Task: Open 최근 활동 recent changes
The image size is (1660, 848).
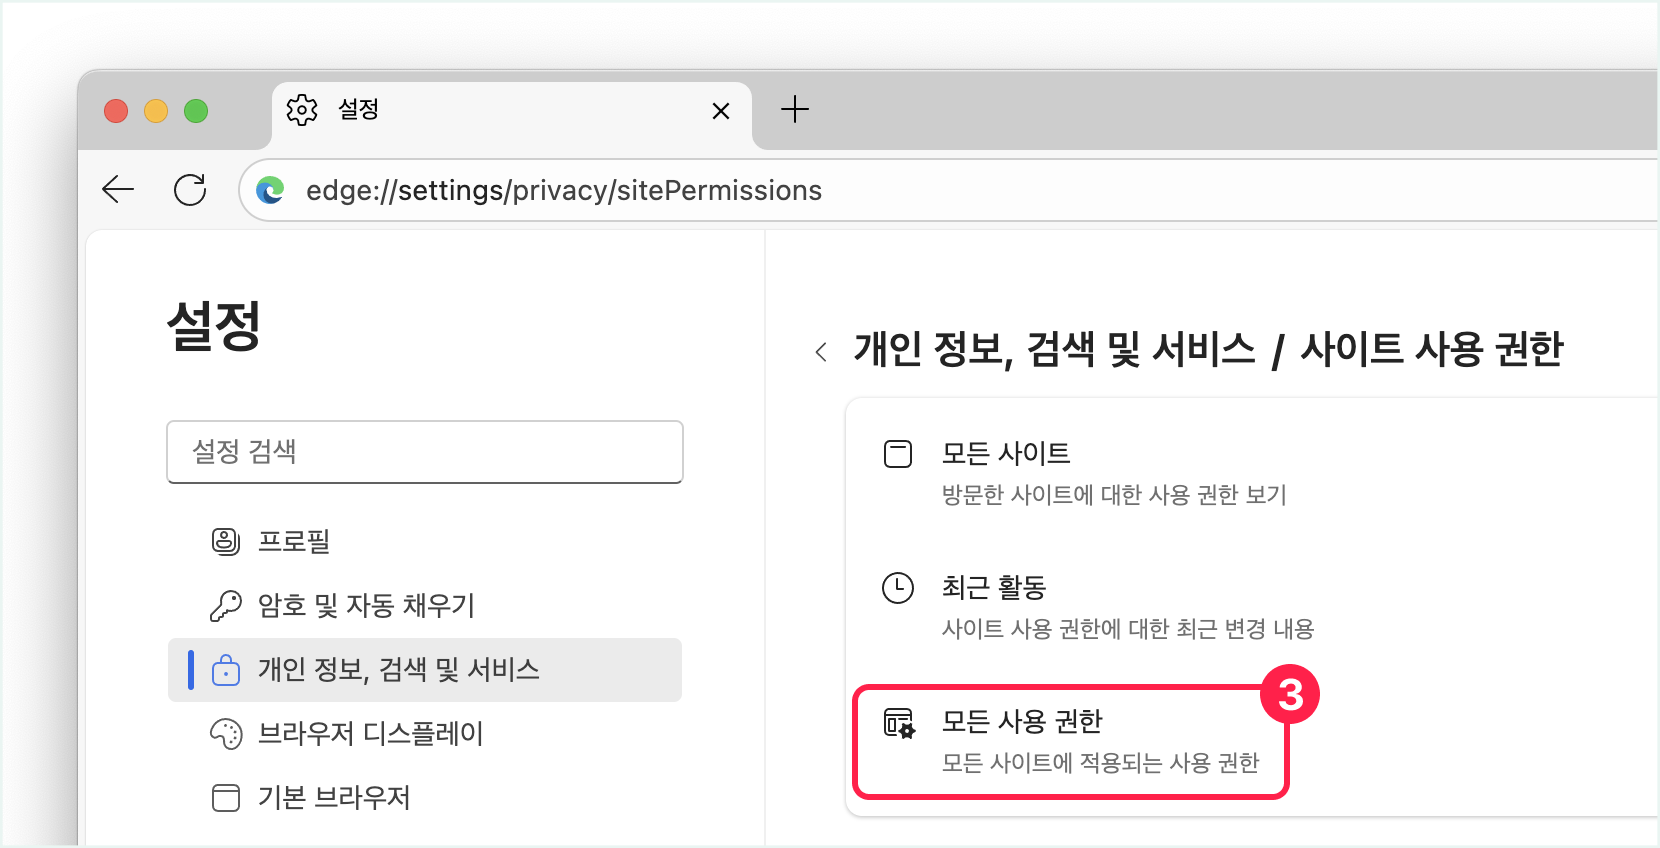Action: coord(994,588)
